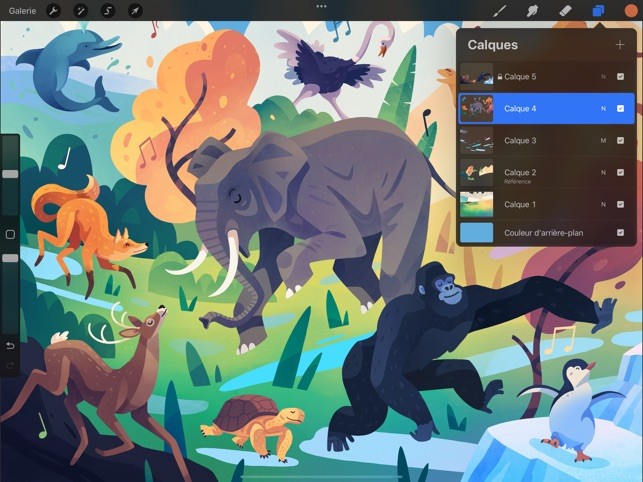Uncheck visibility of Calque 3

pos(620,140)
